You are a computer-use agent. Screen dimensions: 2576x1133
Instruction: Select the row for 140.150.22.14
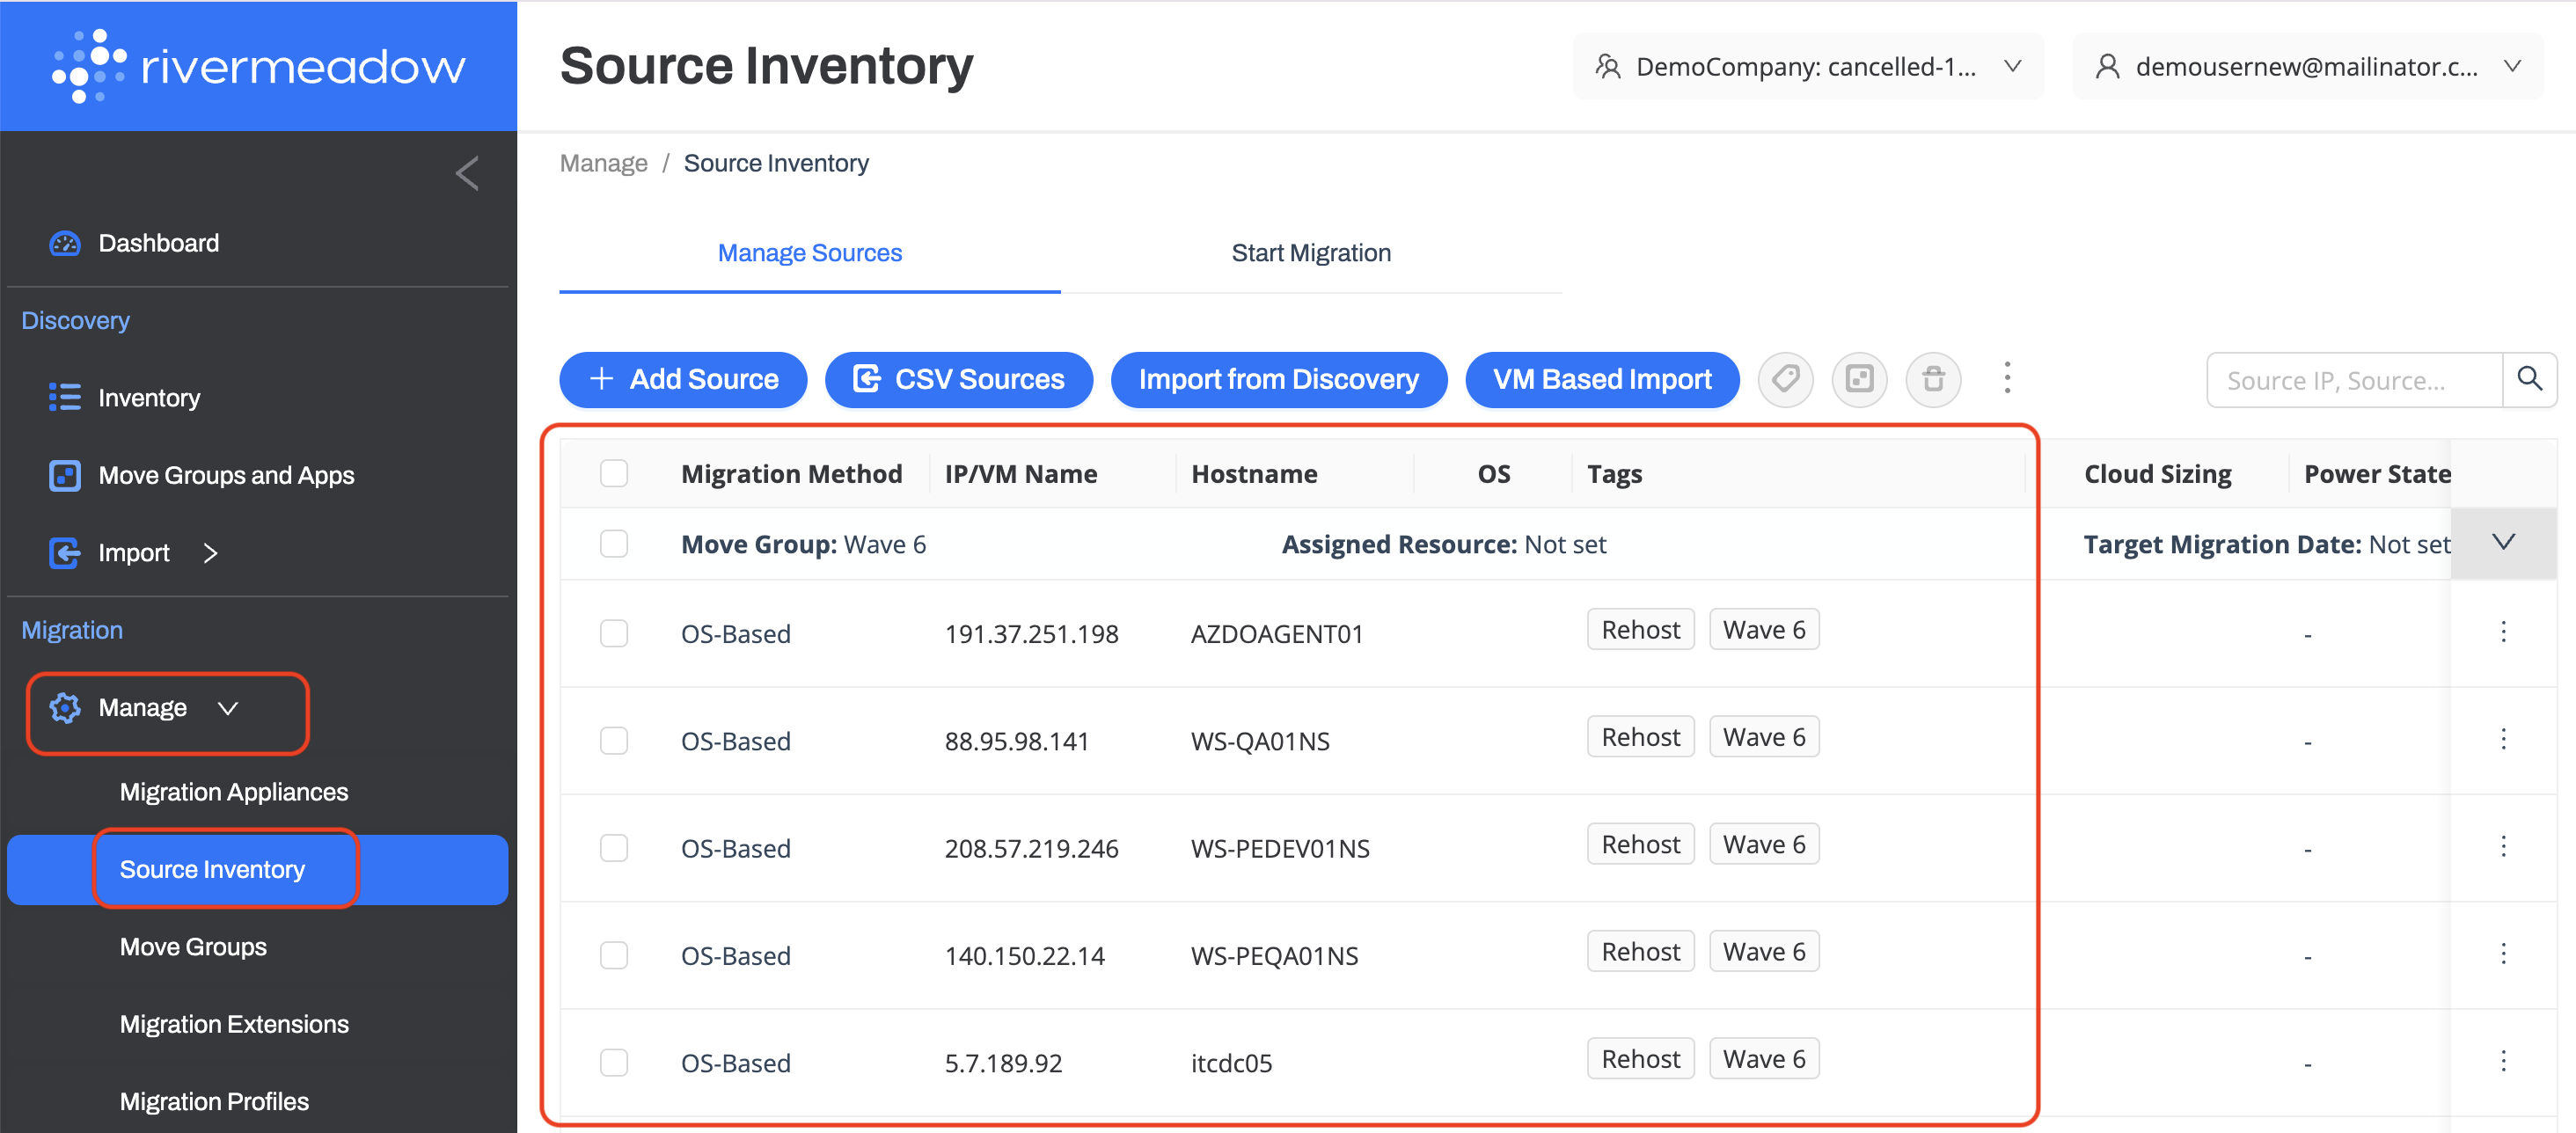614,955
